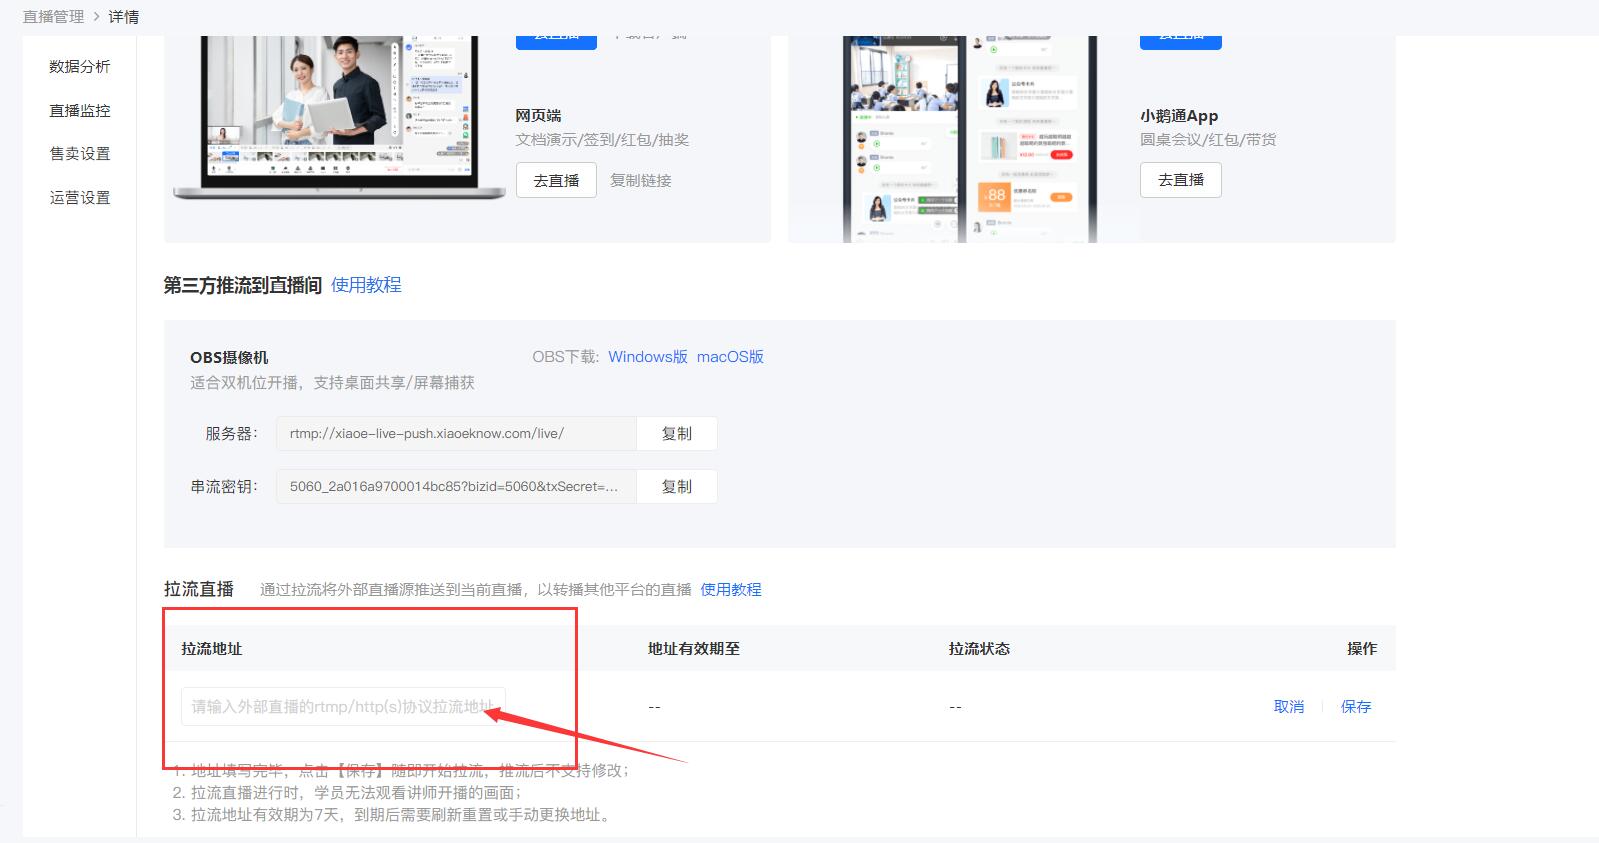Click the 服务器 rtmp address field
Screen dimensions: 1599x843
pos(456,434)
